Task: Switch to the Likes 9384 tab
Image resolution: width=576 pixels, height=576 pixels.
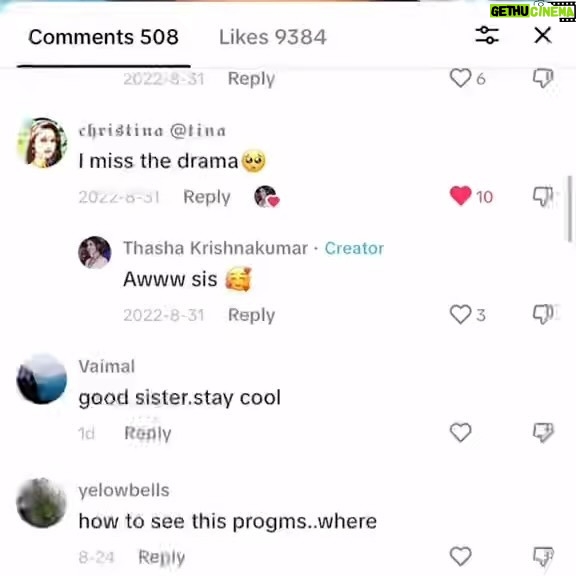Action: pos(273,37)
